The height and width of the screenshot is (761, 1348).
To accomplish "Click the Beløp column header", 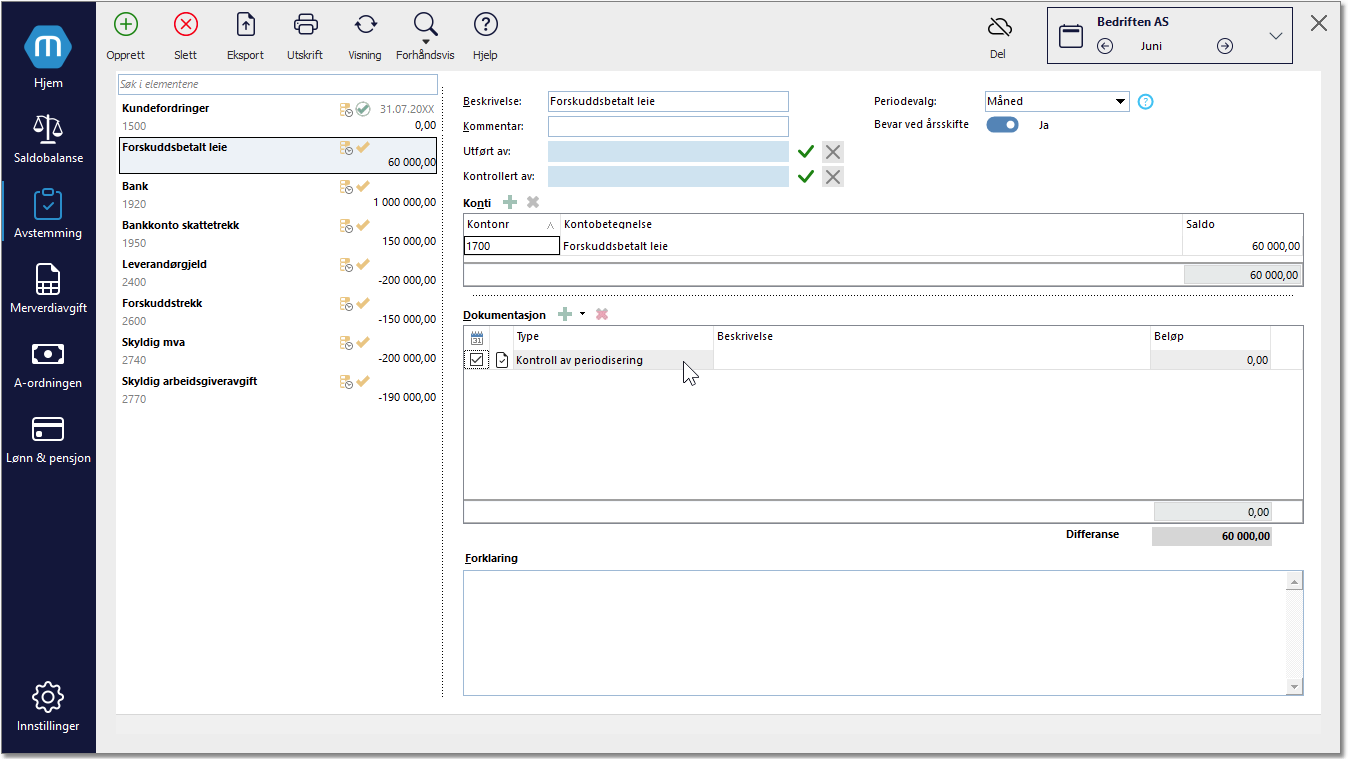I will [1210, 337].
